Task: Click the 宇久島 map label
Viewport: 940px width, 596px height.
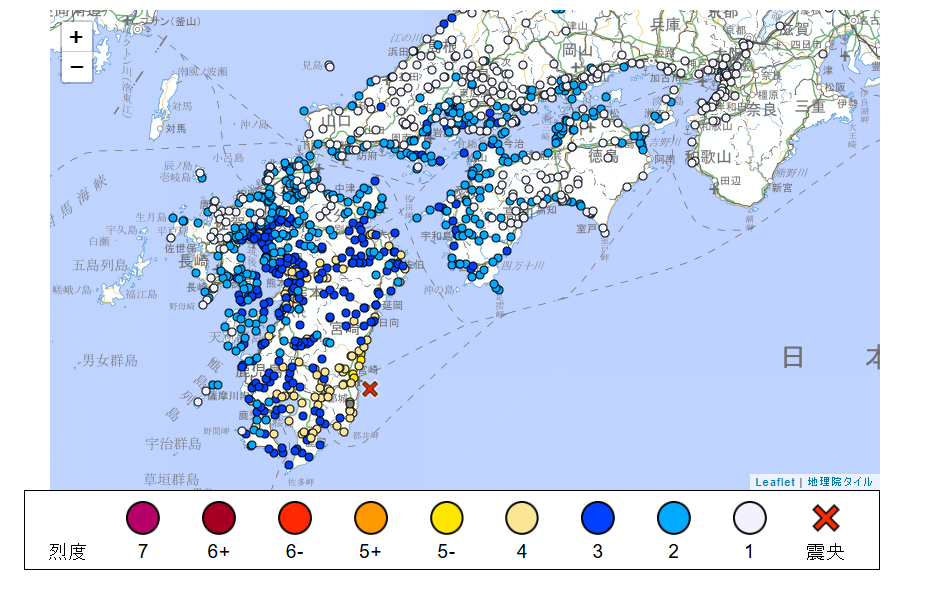Action: pyautogui.click(x=122, y=230)
